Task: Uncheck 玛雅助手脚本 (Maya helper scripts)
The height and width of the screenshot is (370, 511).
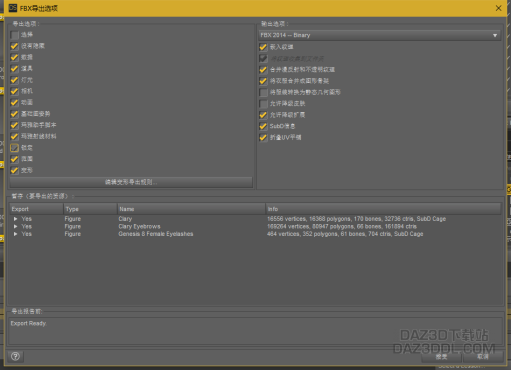Action: tap(14, 125)
